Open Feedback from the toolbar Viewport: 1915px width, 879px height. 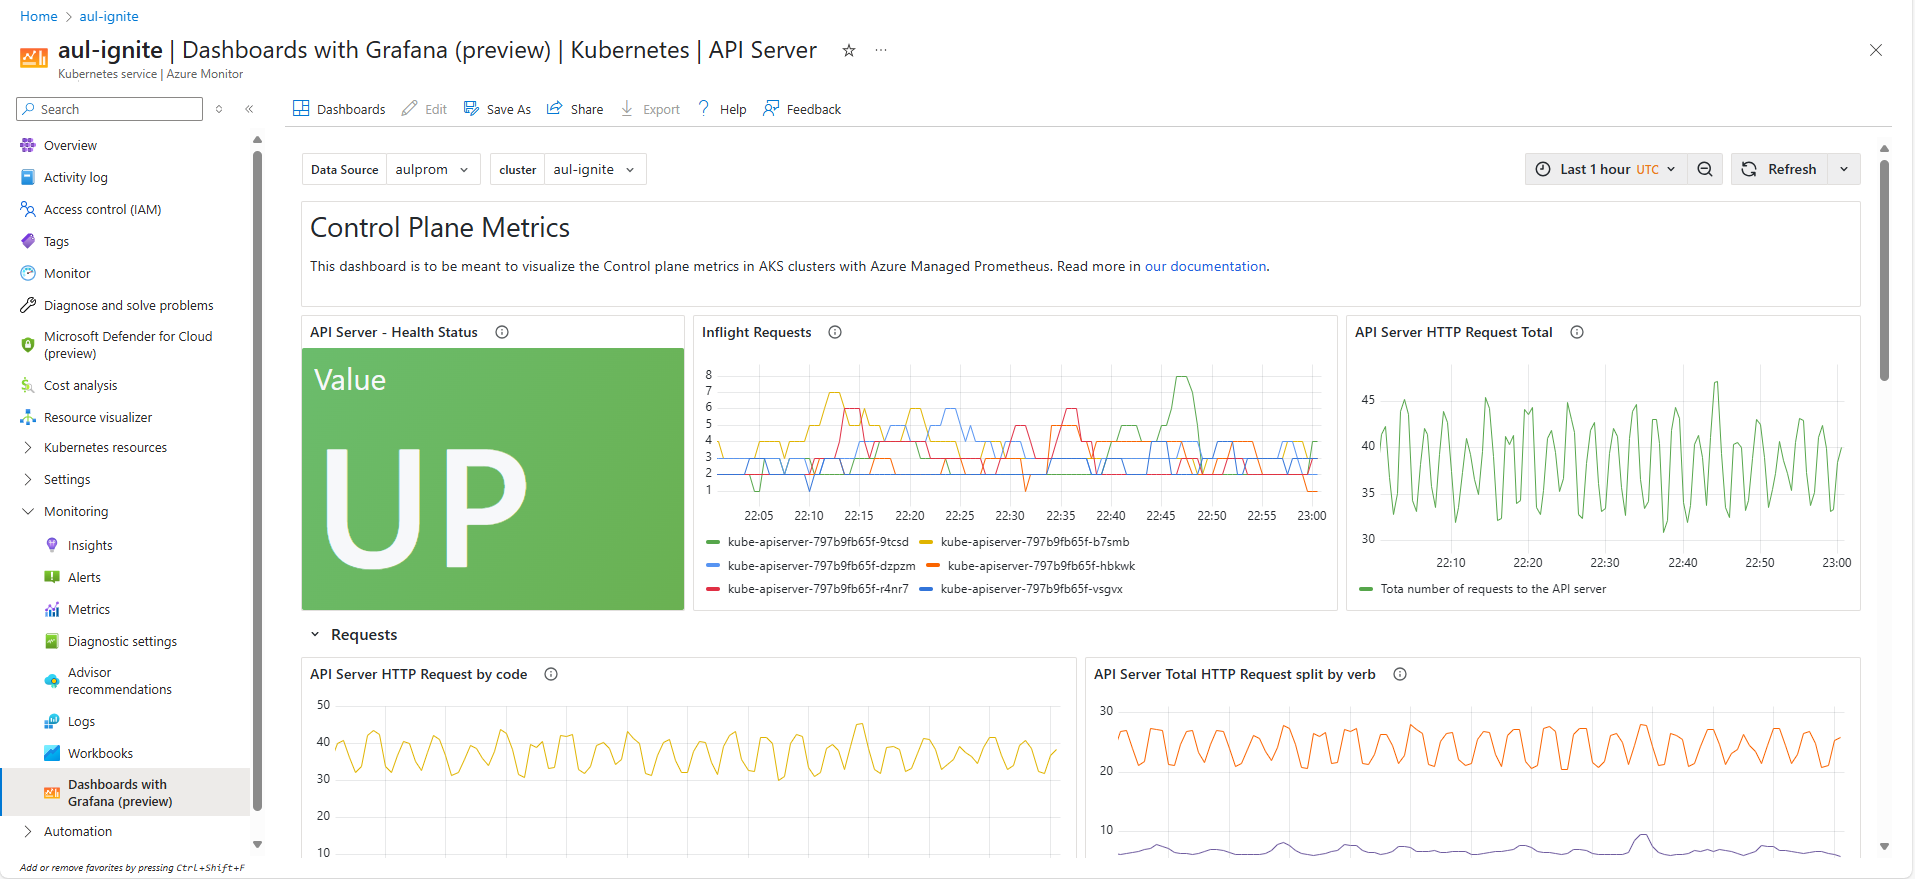[x=802, y=109]
